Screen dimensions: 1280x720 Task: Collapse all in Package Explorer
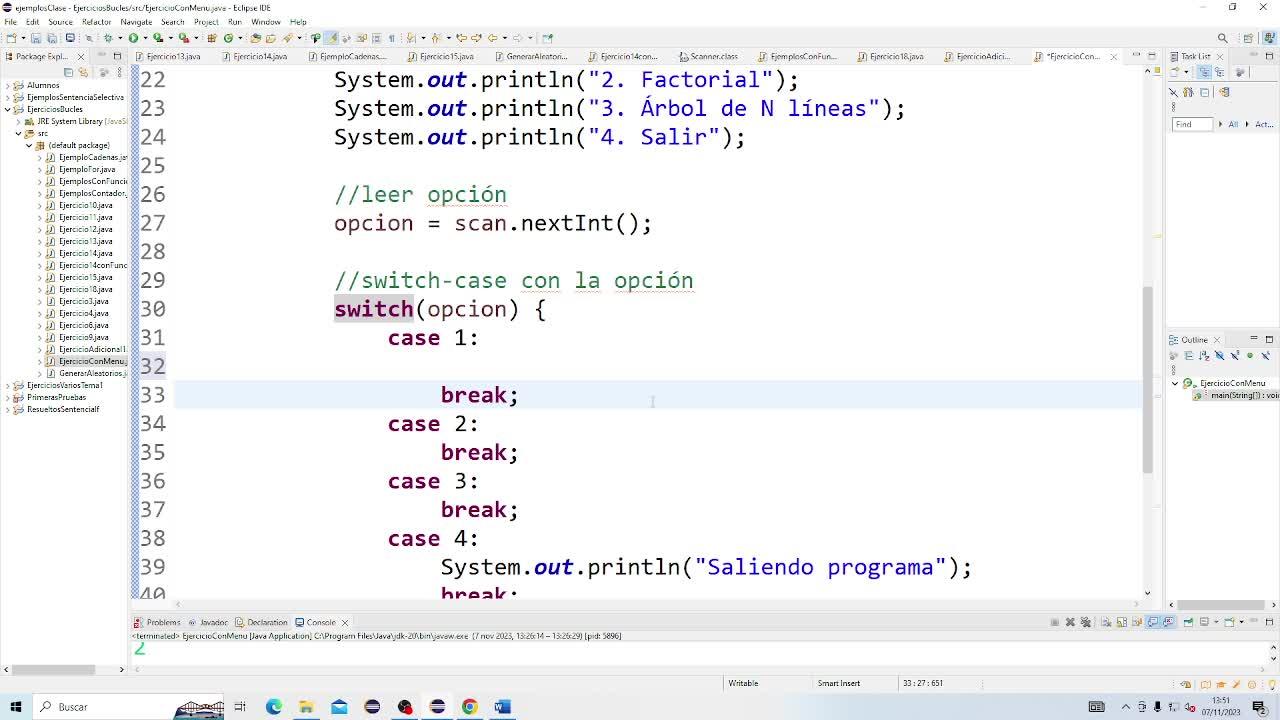point(69,72)
